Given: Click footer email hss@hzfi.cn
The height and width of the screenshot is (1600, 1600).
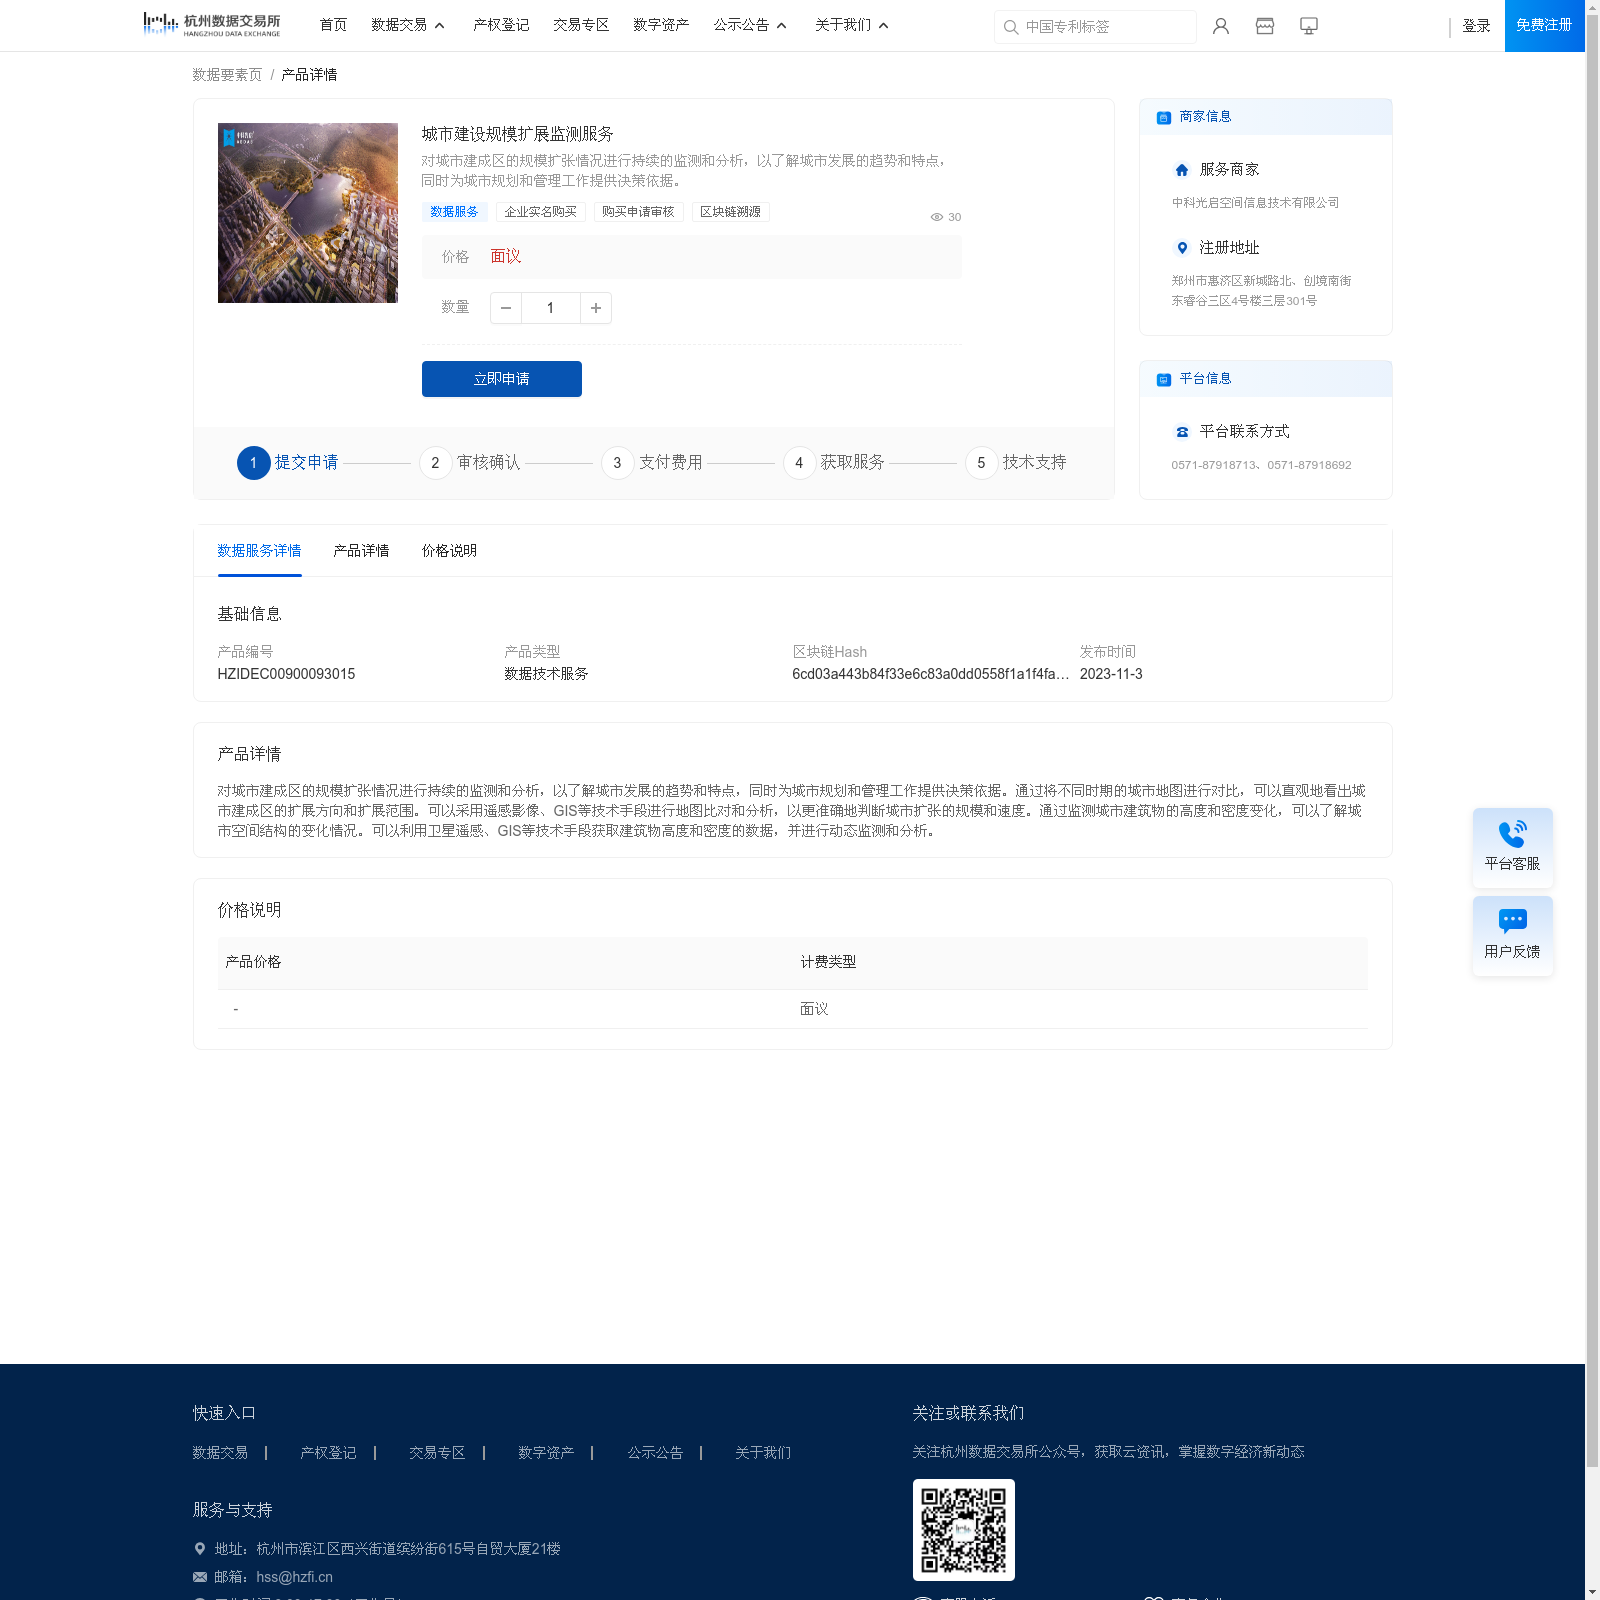Looking at the screenshot, I should [x=294, y=1577].
